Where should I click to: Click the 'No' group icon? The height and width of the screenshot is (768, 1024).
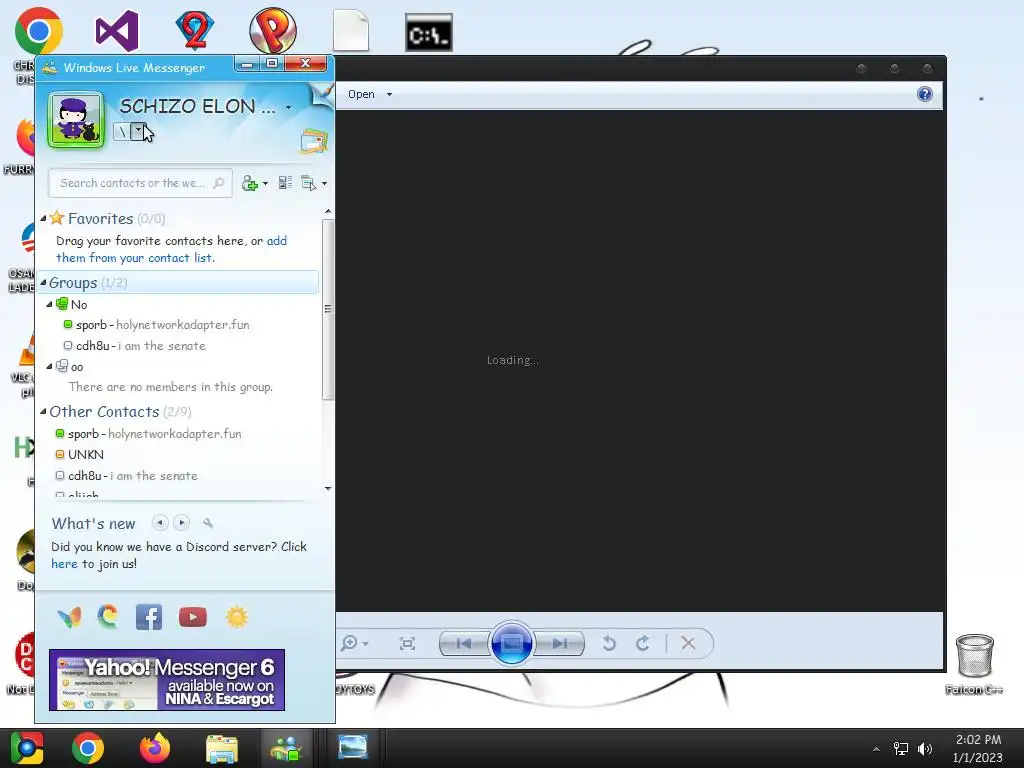click(62, 304)
